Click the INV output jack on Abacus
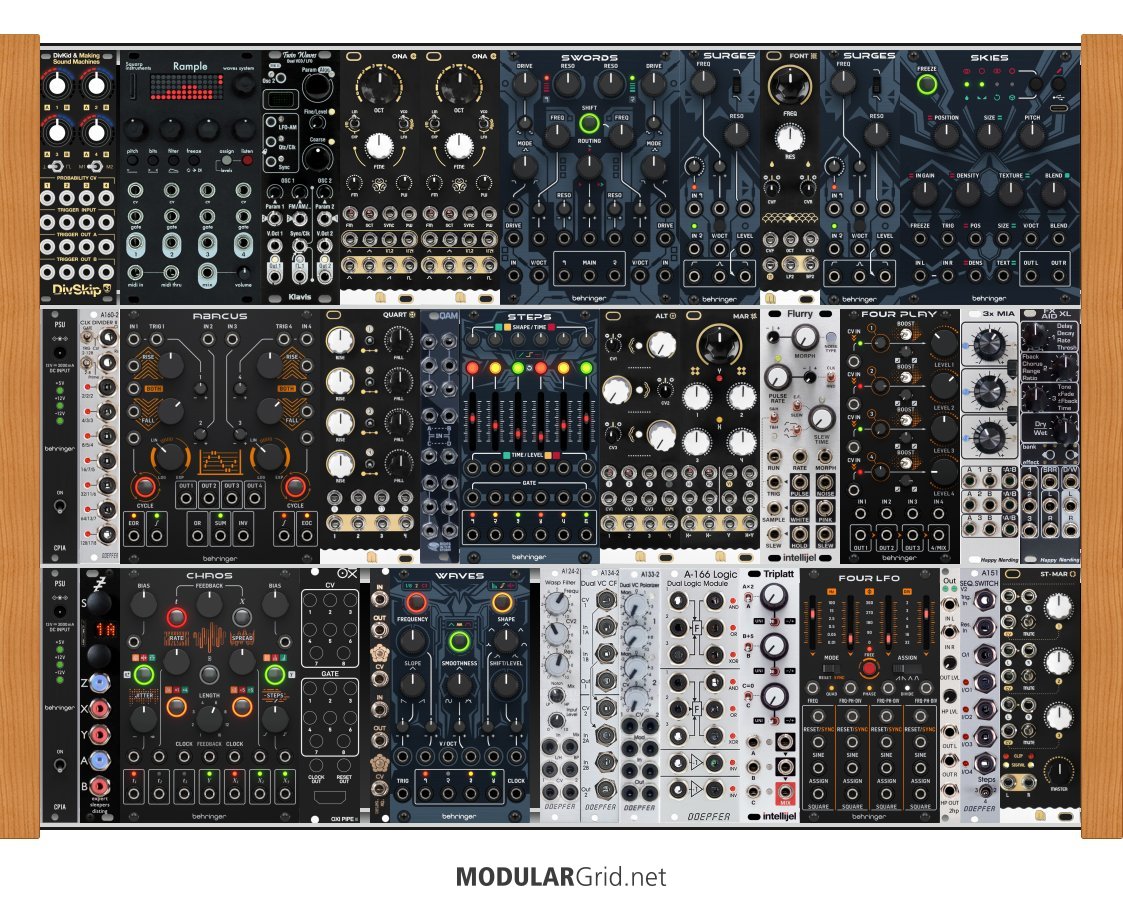Viewport: 1123px width, 898px height. click(243, 536)
